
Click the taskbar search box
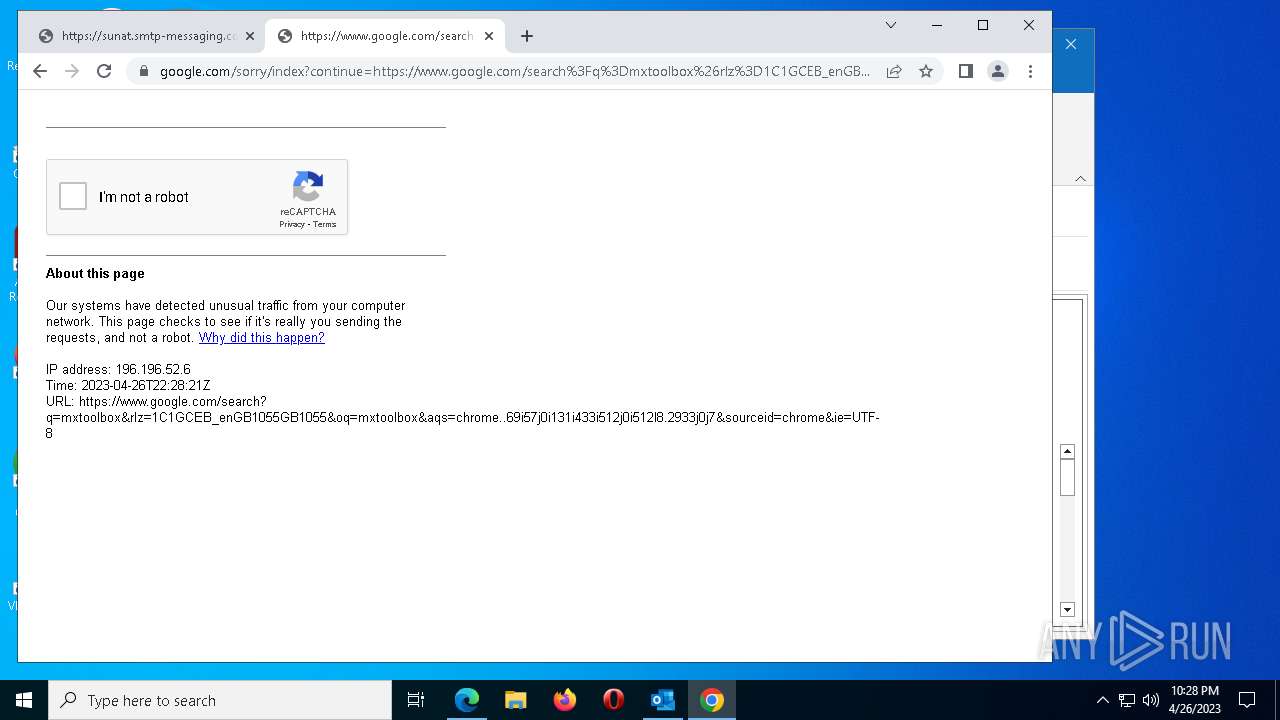(220, 700)
